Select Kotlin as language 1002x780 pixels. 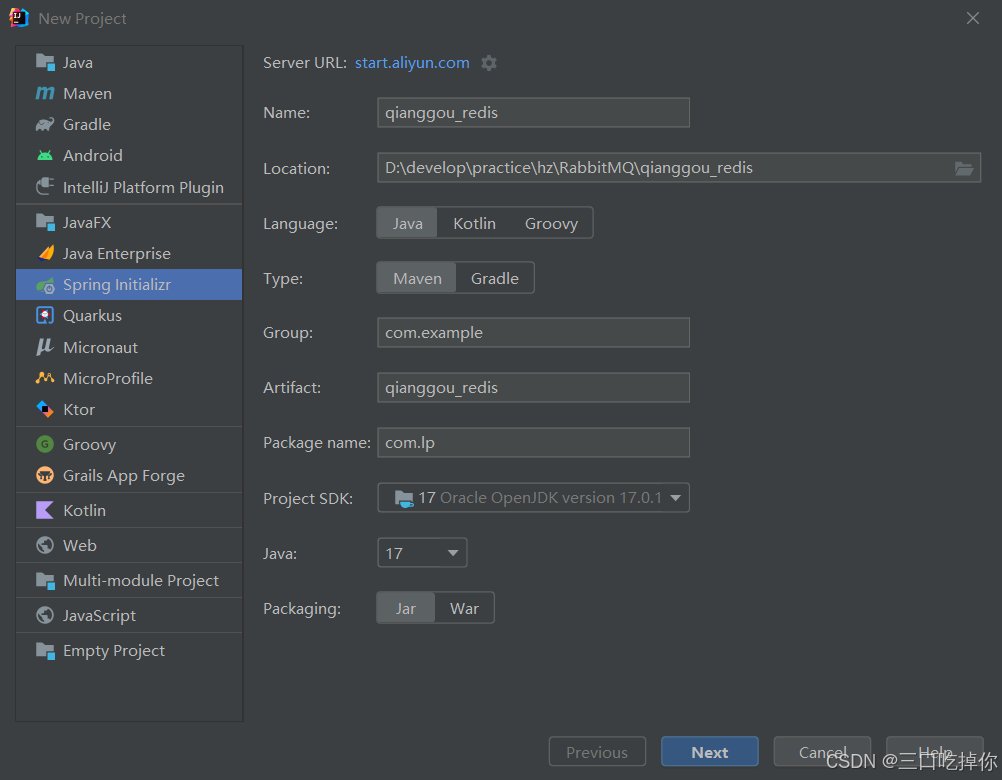pos(474,223)
